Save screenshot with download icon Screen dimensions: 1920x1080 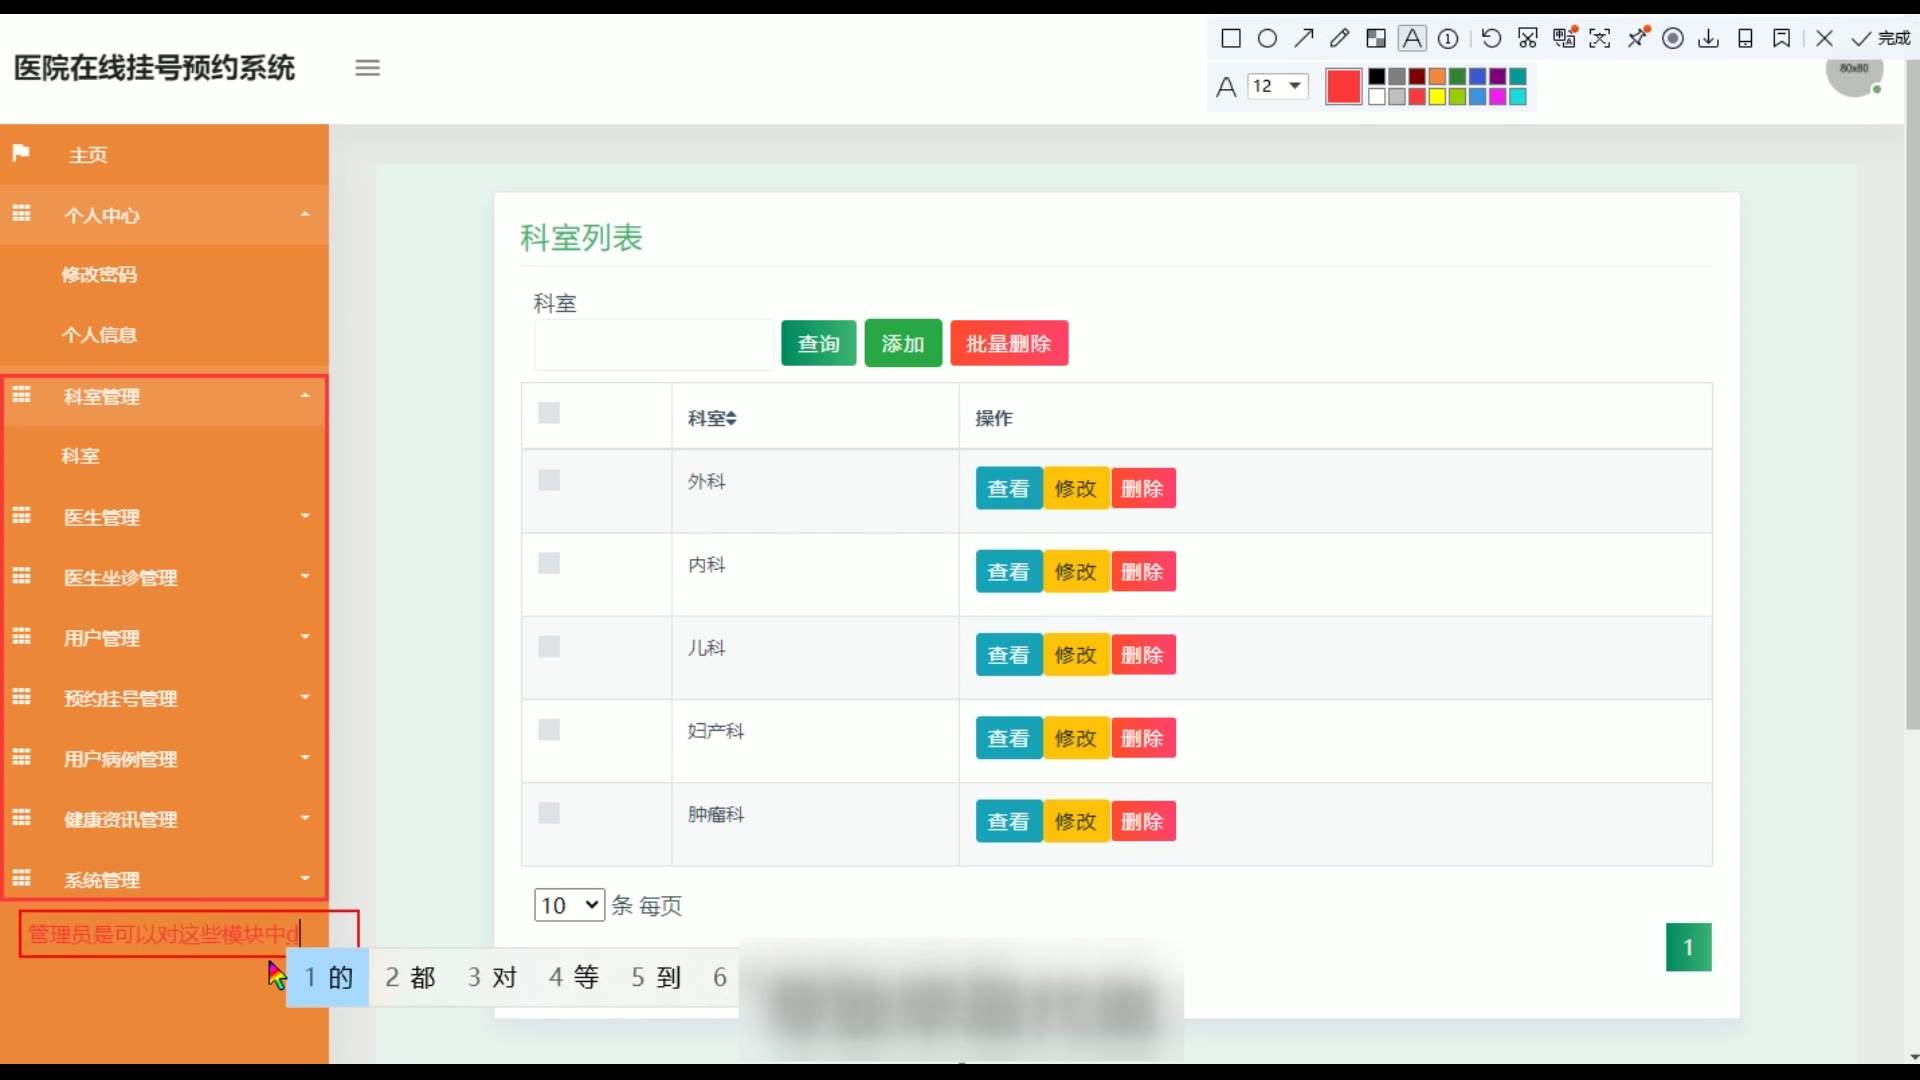tap(1709, 38)
